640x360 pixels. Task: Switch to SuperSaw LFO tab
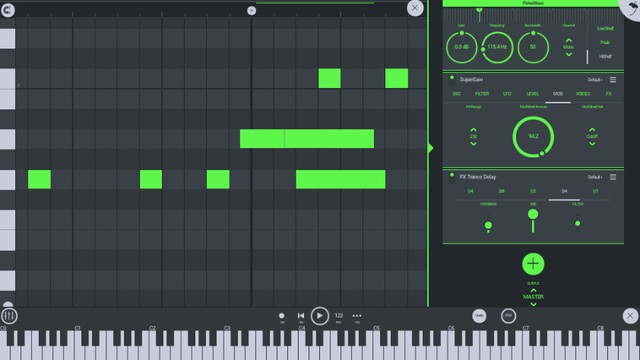pos(507,94)
